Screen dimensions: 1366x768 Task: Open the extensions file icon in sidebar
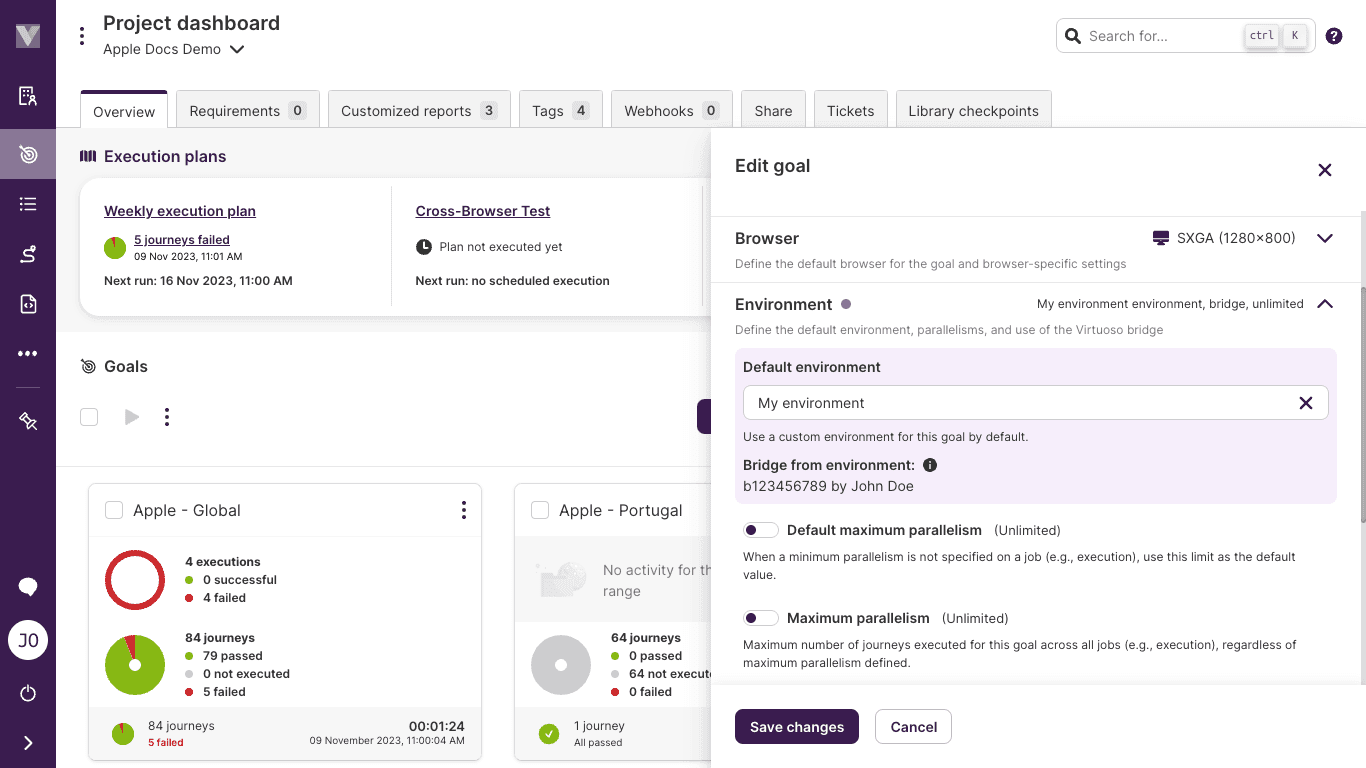(27, 303)
